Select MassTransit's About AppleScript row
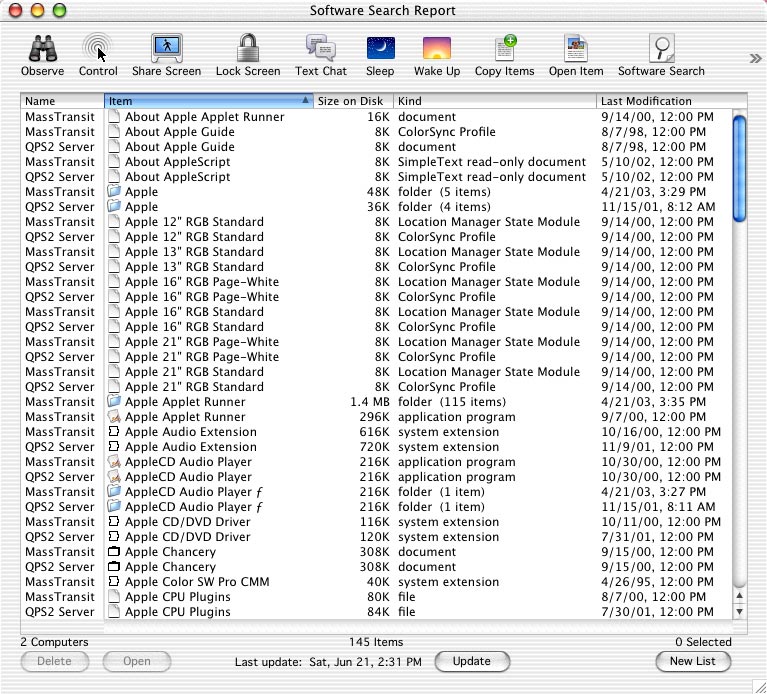Screen dimensions: 767x694 pos(377,162)
